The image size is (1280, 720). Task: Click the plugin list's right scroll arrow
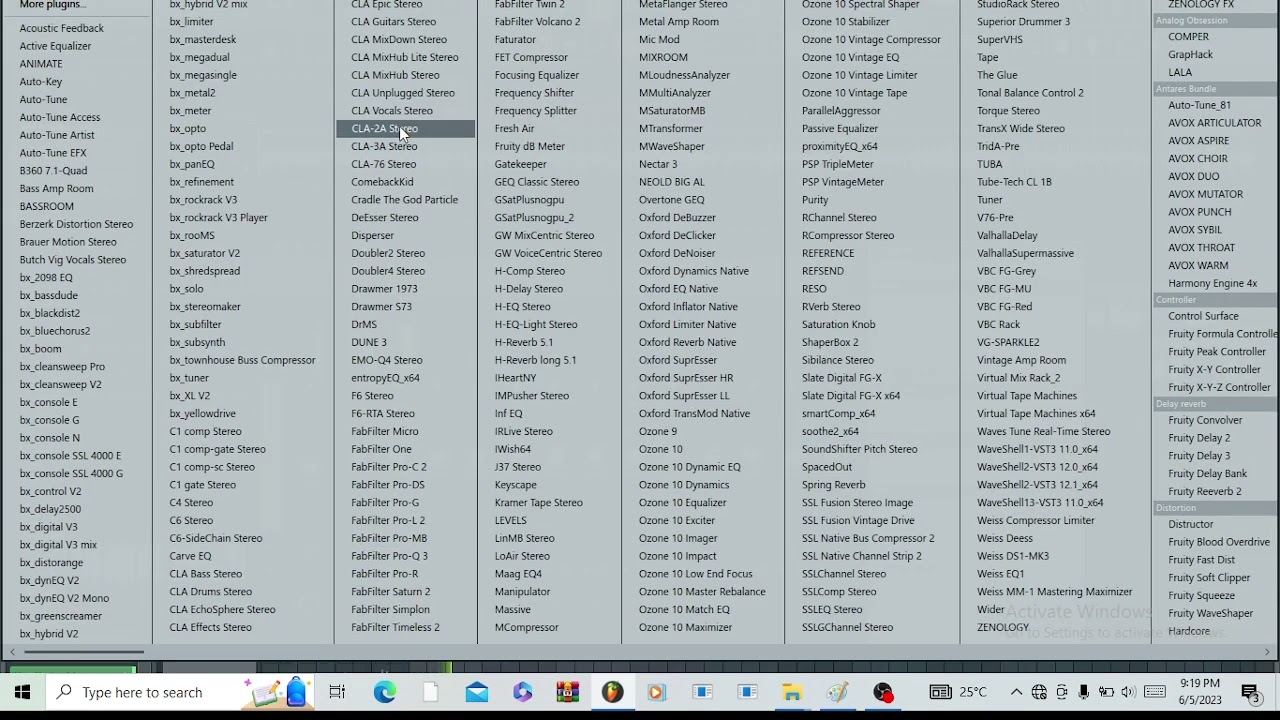[x=1267, y=652]
